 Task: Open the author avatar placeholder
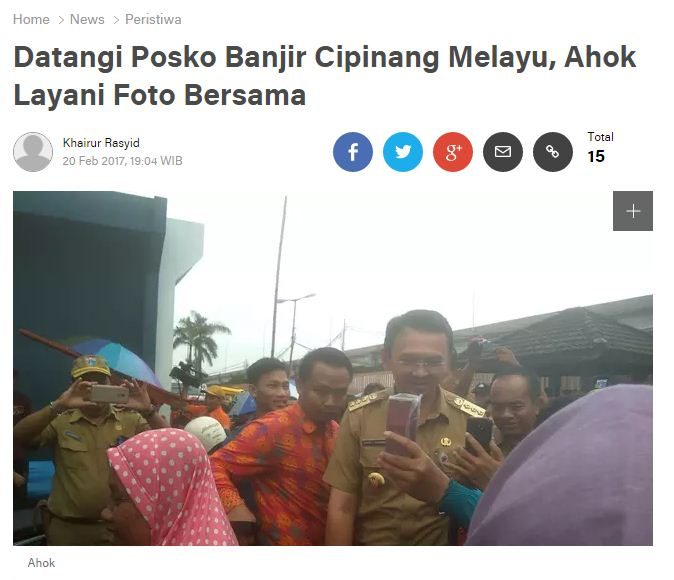[x=33, y=152]
